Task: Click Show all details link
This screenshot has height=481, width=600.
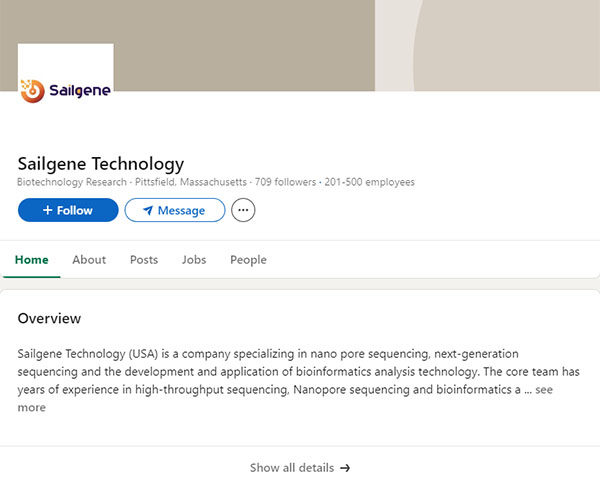Action: [300, 468]
